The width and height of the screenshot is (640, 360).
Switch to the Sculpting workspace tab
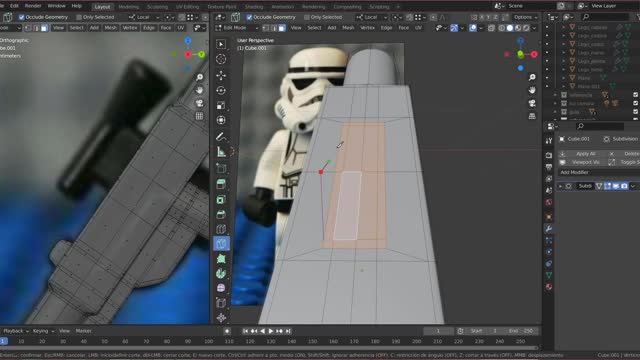point(157,7)
